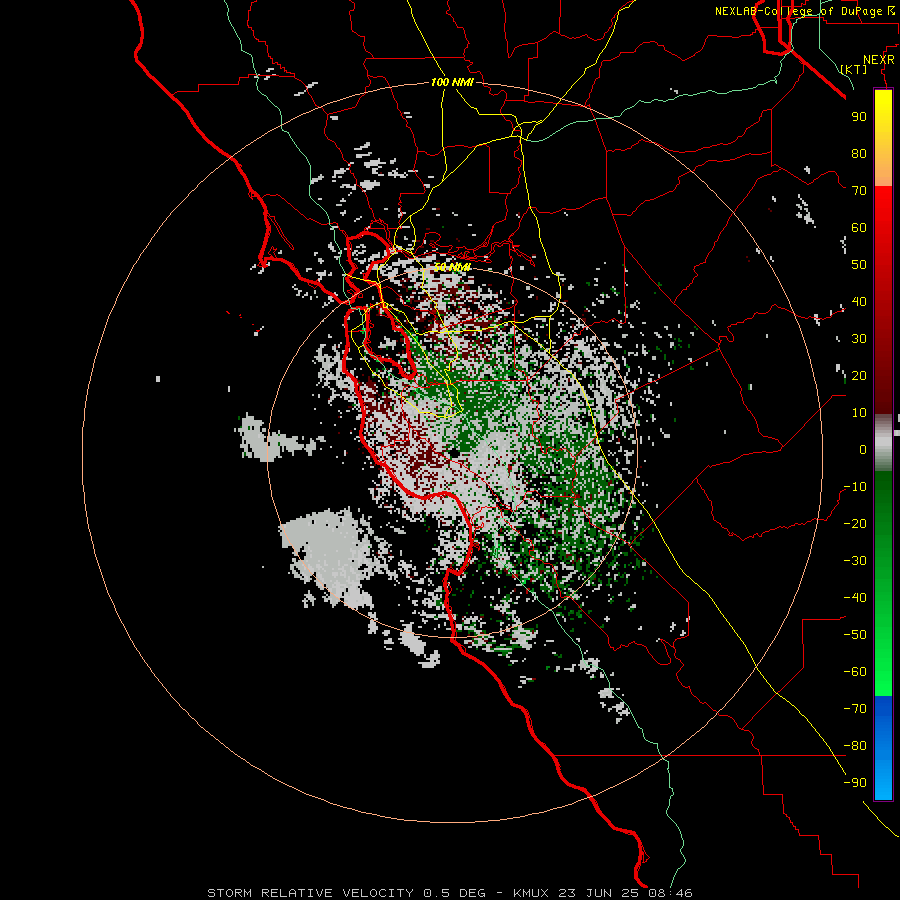
Task: Click the "KMUX" station identifier in caption
Action: pyautogui.click(x=530, y=893)
